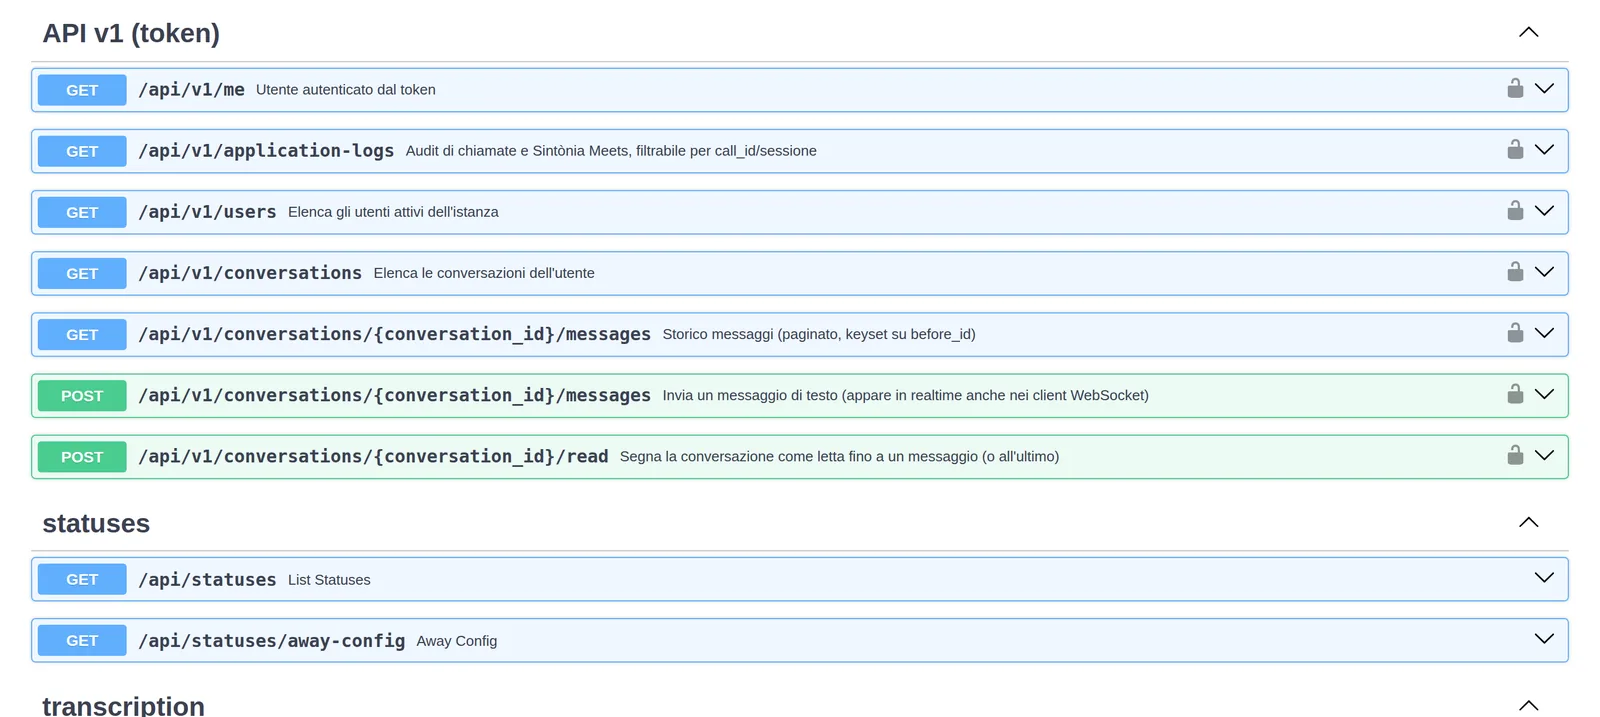Click the 'Away Config' description

coord(457,640)
